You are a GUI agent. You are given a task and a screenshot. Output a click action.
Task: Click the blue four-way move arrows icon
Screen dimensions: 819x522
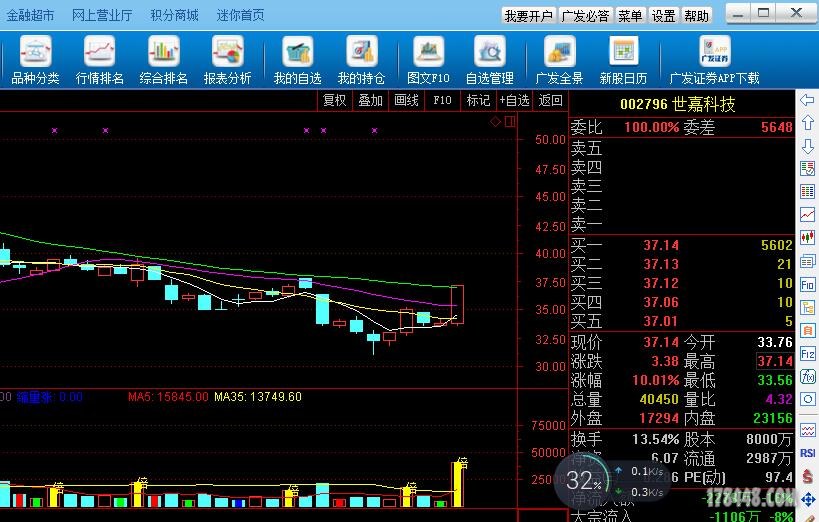click(x=808, y=499)
